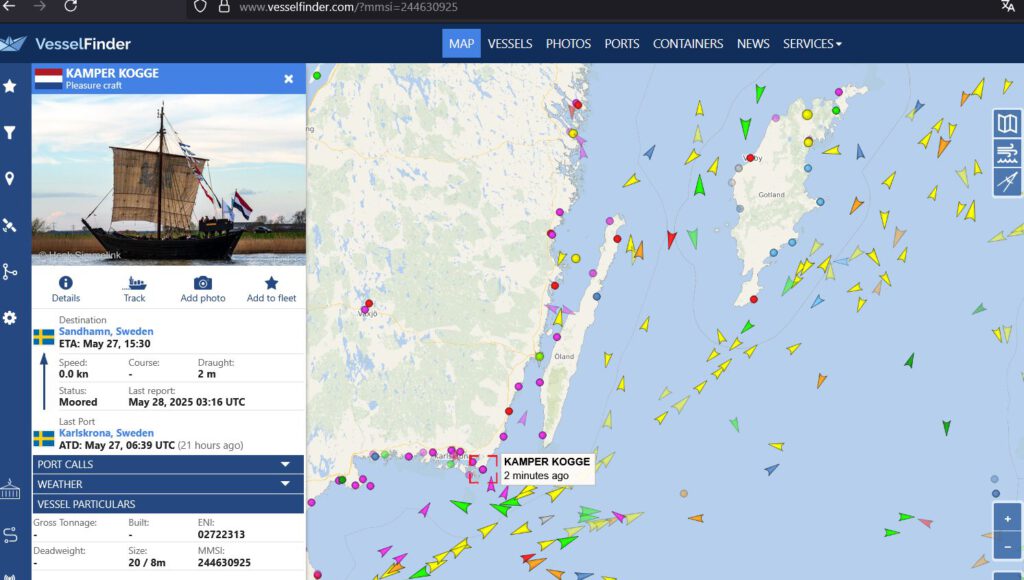Click the ENI value 02722313
Viewport: 1024px width, 580px height.
[221, 534]
